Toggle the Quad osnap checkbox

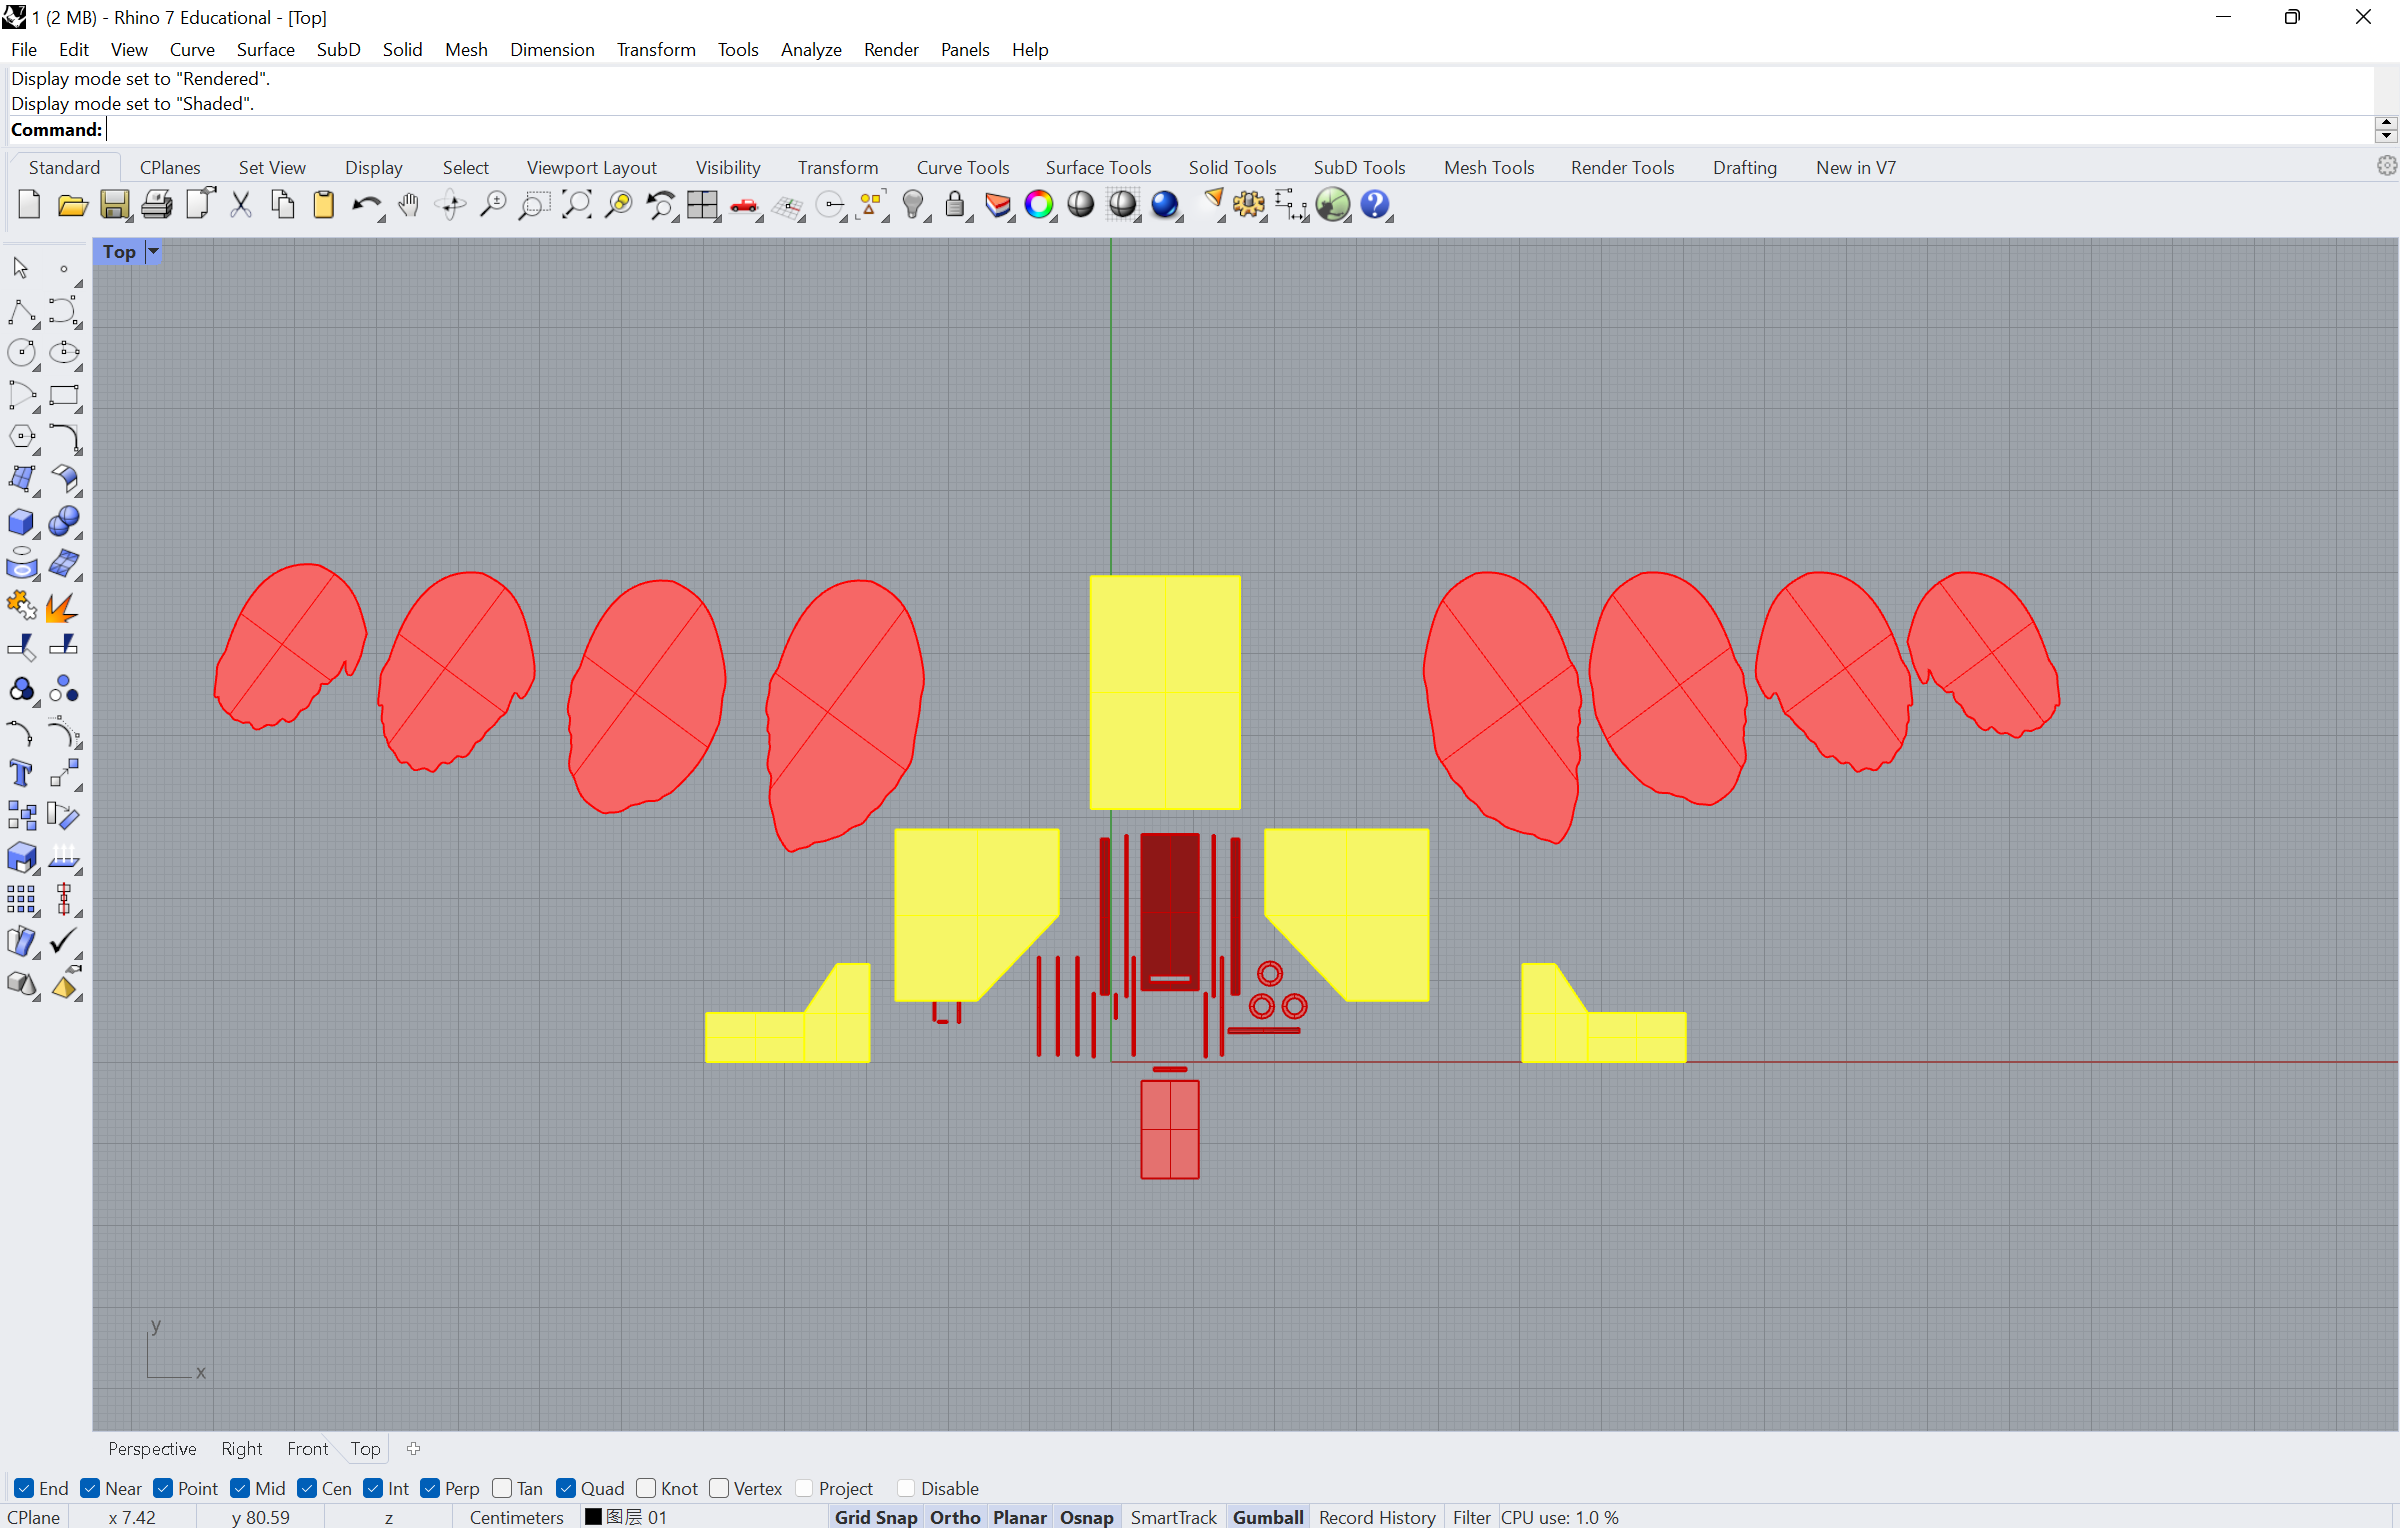point(566,1488)
